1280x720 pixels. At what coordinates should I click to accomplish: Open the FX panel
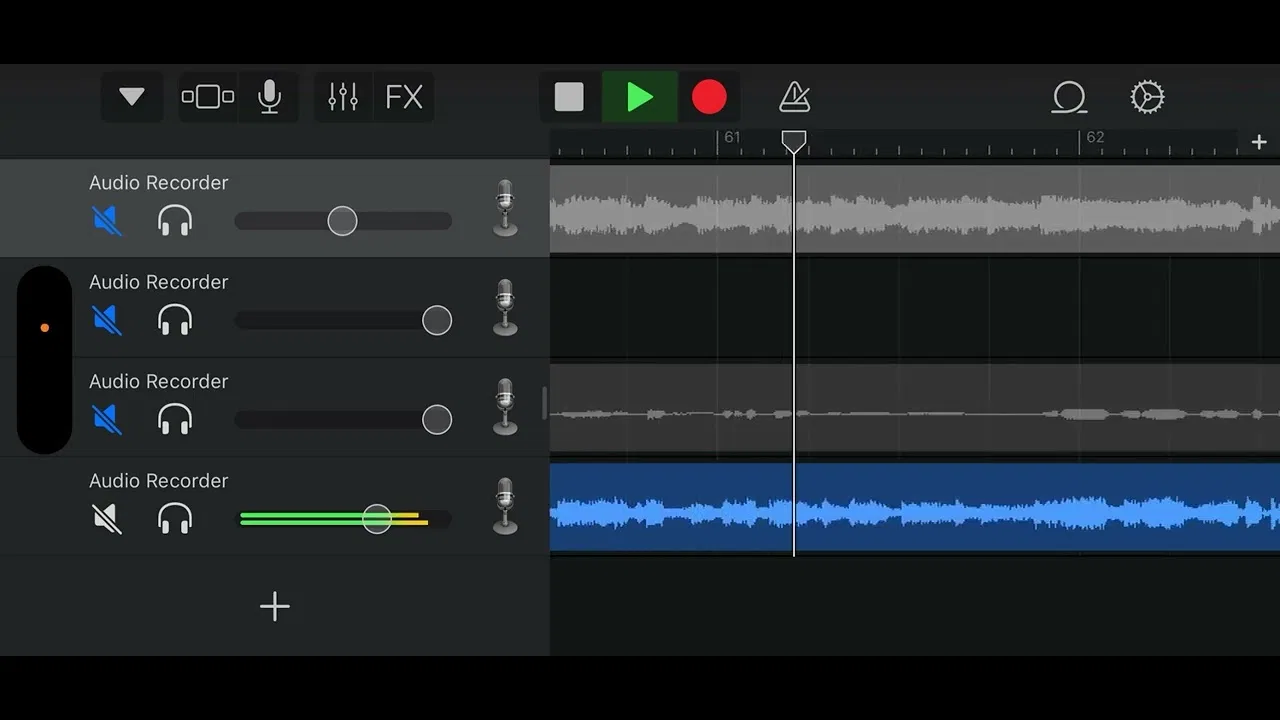pos(404,97)
